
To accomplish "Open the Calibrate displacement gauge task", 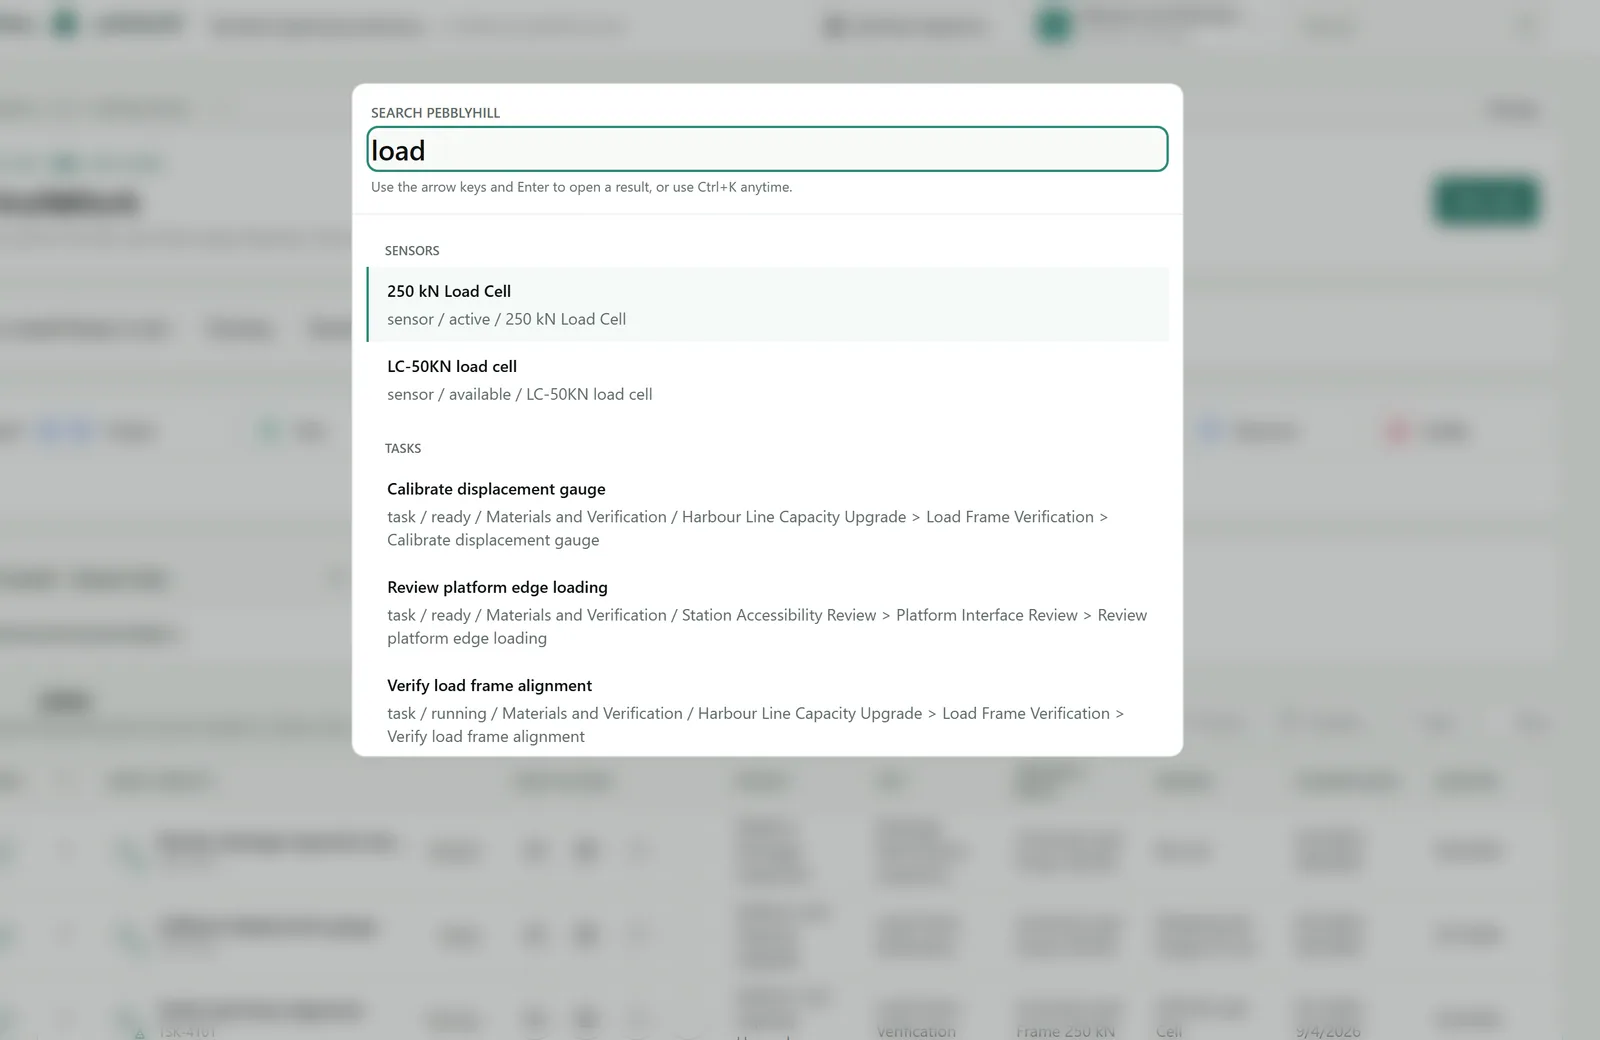I will 767,514.
